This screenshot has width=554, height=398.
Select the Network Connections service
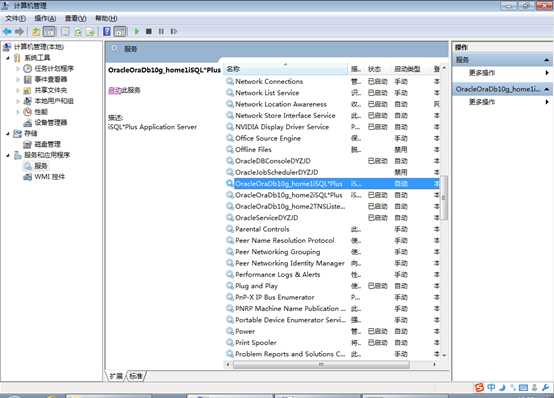click(x=332, y=81)
